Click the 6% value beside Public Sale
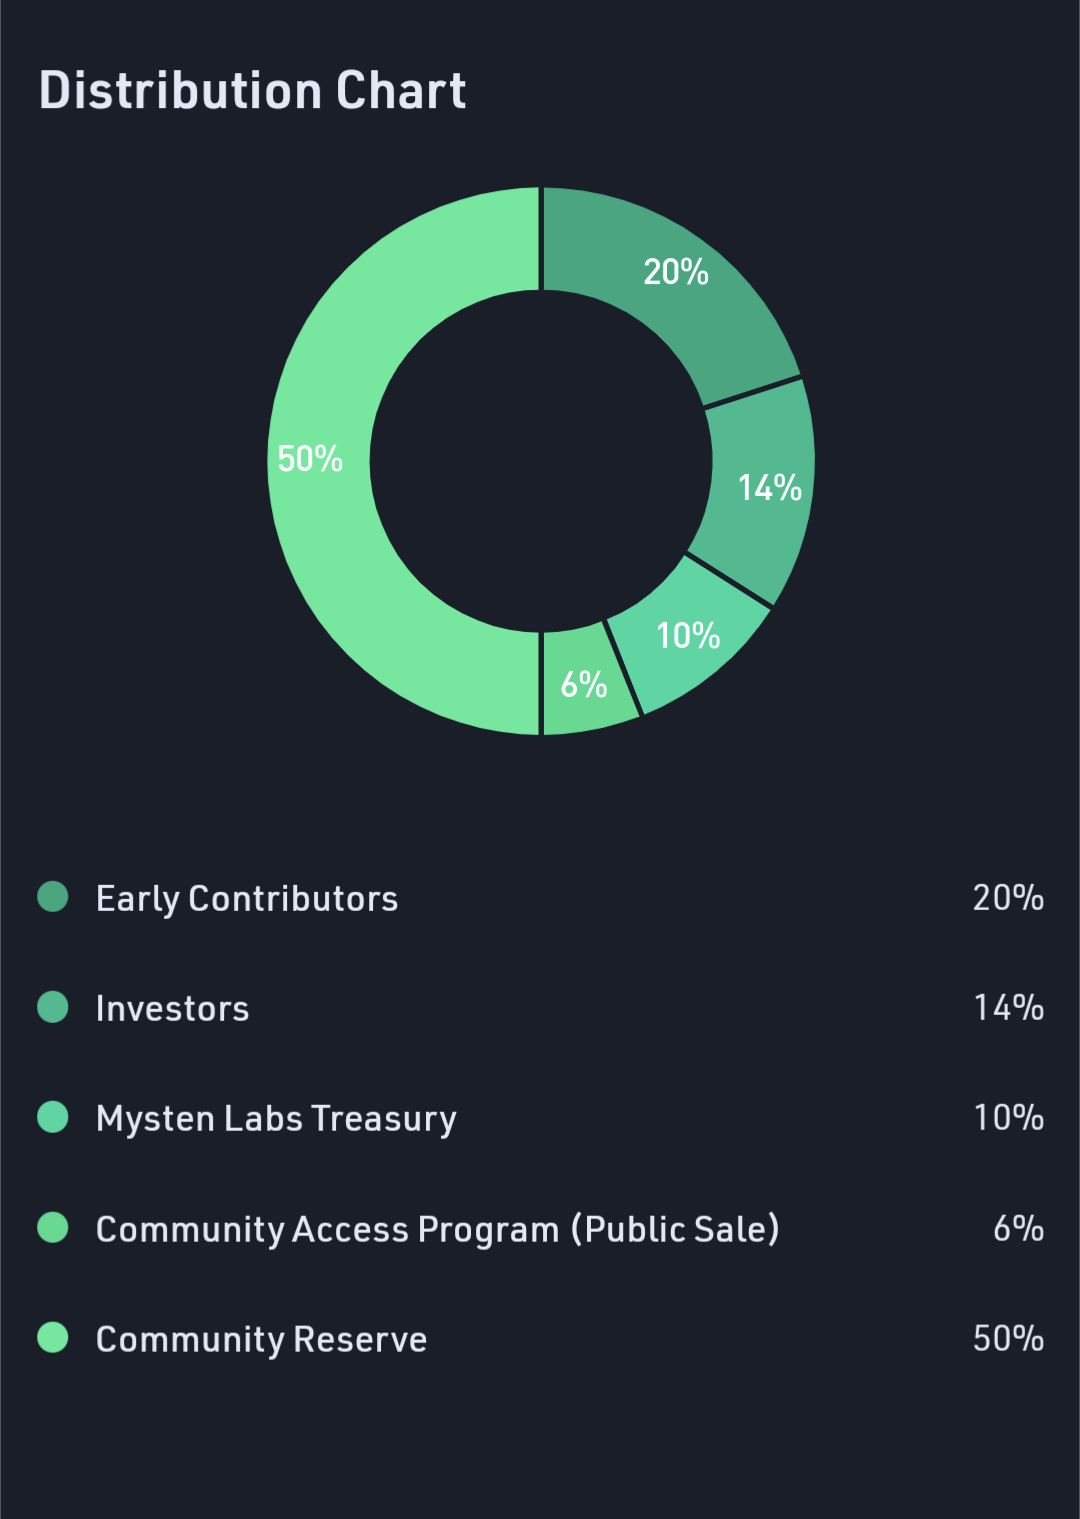This screenshot has width=1080, height=1519. pyautogui.click(x=1018, y=1228)
